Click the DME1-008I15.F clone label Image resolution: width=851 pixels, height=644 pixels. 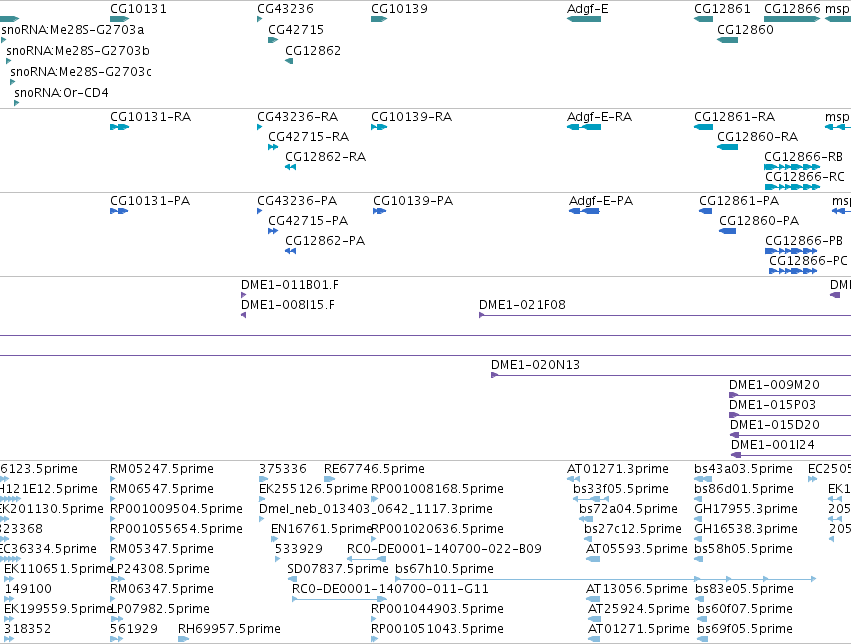coord(288,305)
